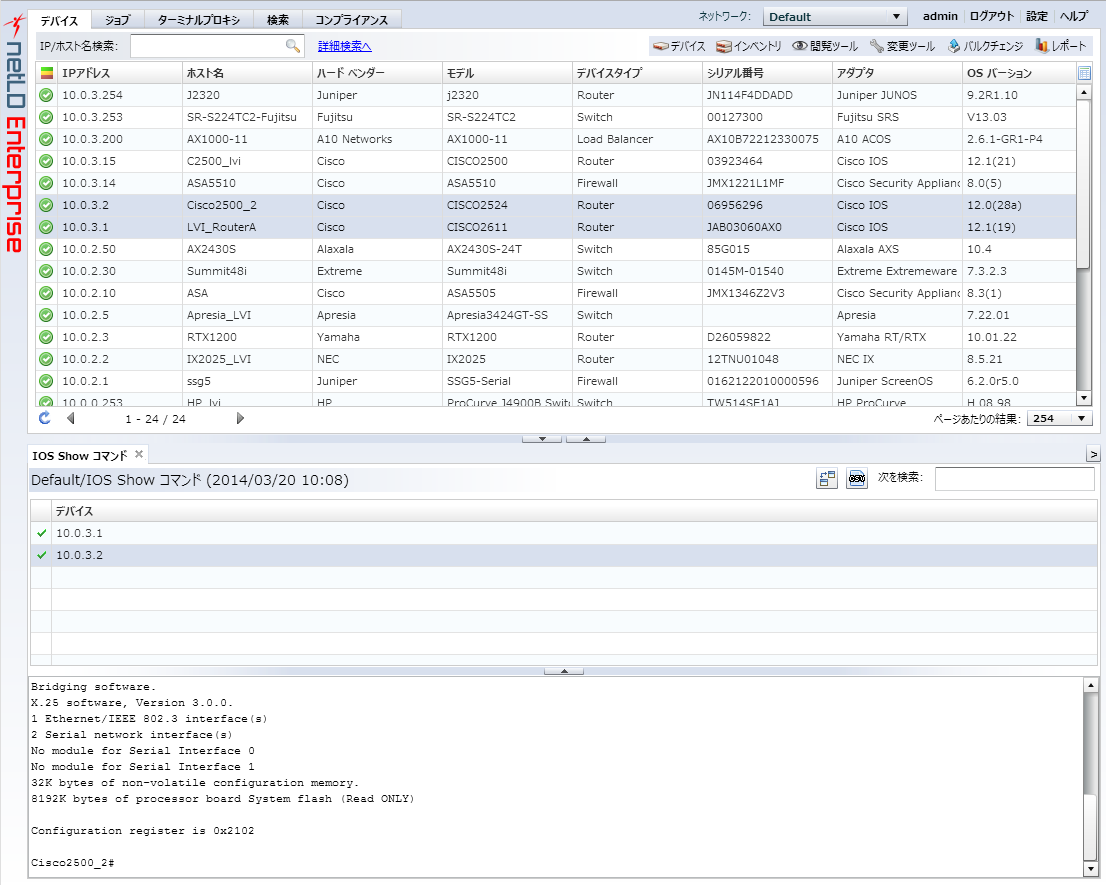Sort by OS バージョン column header
The width and height of the screenshot is (1106, 885).
point(1019,73)
